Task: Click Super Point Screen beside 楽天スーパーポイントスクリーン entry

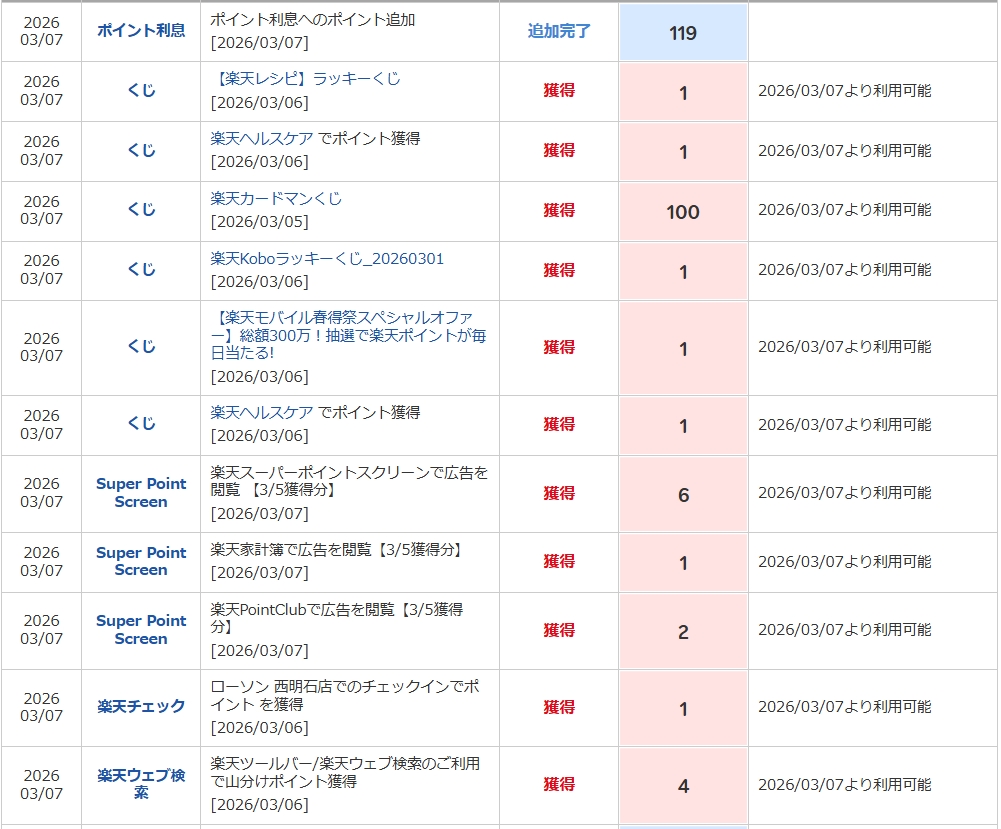Action: tap(141, 492)
